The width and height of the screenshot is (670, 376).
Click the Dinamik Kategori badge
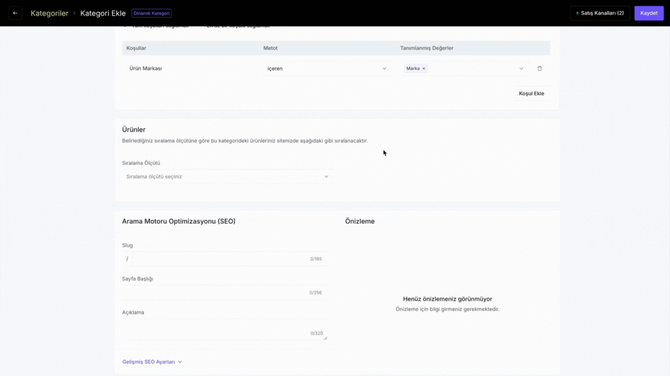point(152,13)
